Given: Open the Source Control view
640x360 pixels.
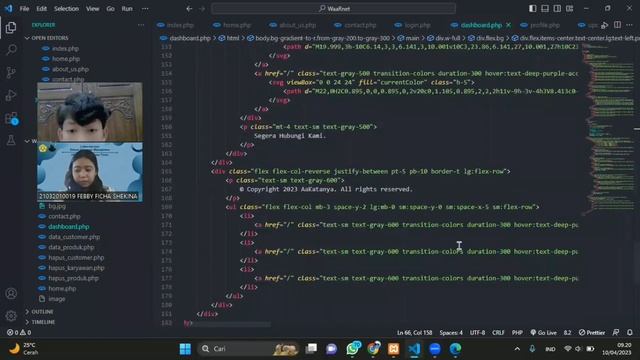Looking at the screenshot, I should click(x=11, y=73).
